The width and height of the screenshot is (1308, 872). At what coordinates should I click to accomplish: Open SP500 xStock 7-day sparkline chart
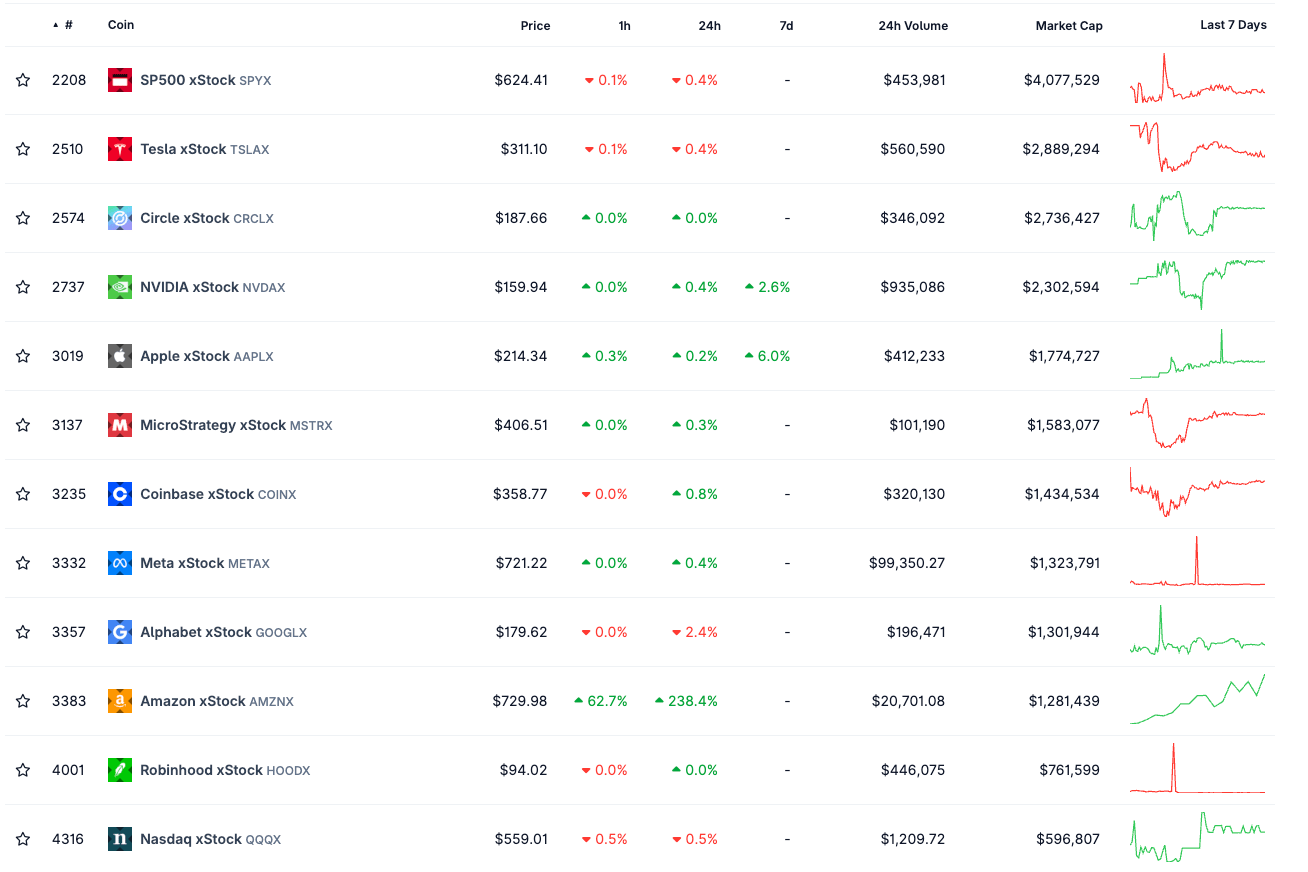pyautogui.click(x=1197, y=79)
